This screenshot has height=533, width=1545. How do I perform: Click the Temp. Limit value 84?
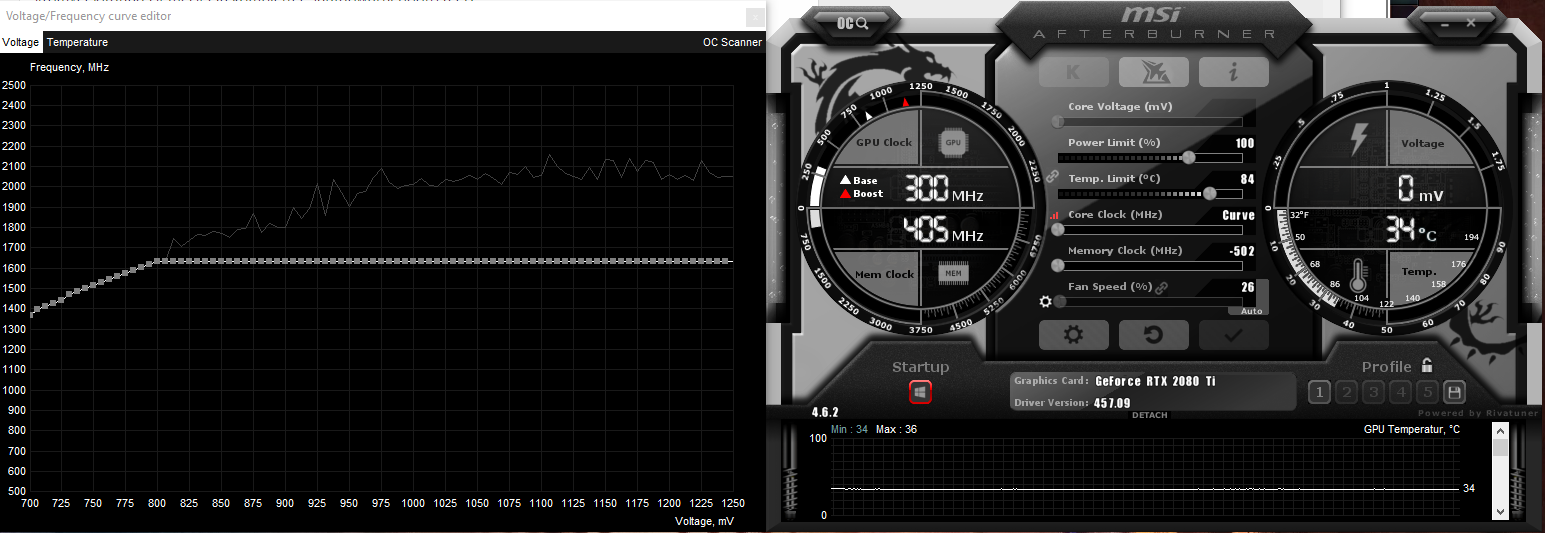coord(1247,179)
